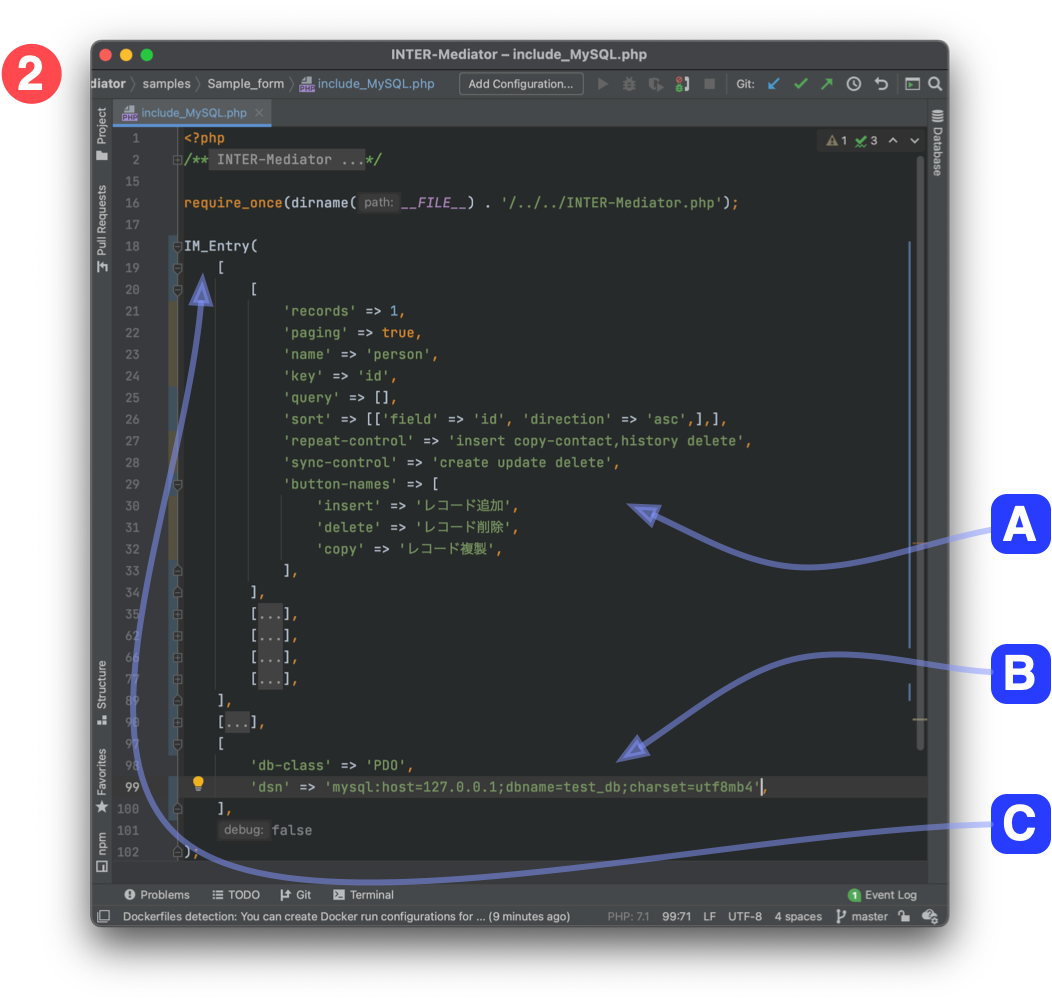
Task: Click PHP: 7.1 language level
Action: point(628,916)
